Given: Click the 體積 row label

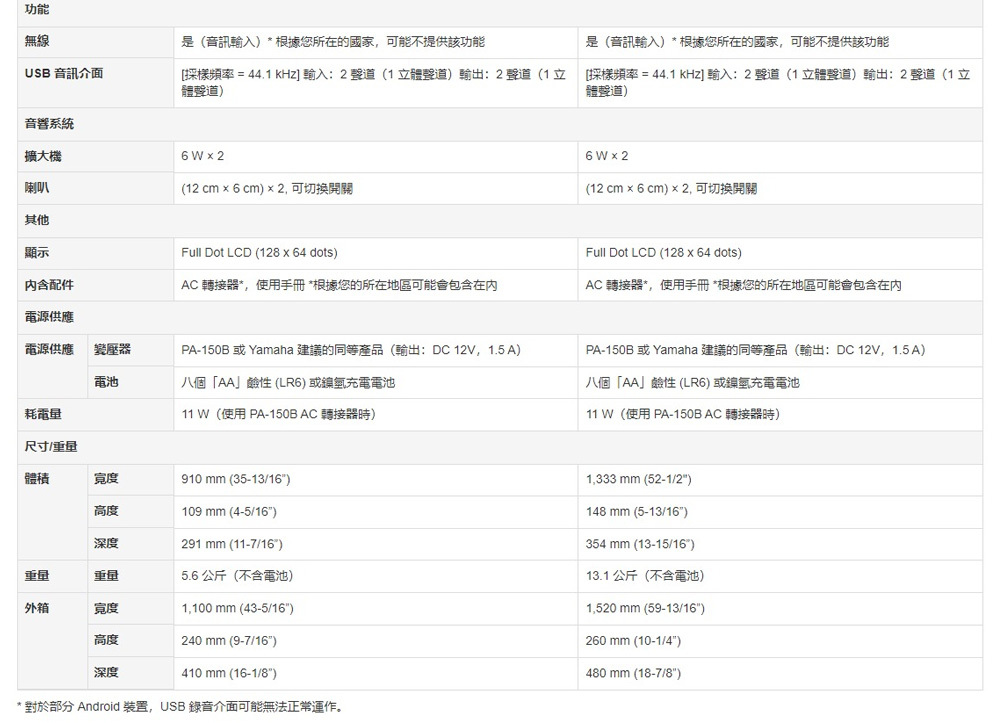Looking at the screenshot, I should pos(37,479).
